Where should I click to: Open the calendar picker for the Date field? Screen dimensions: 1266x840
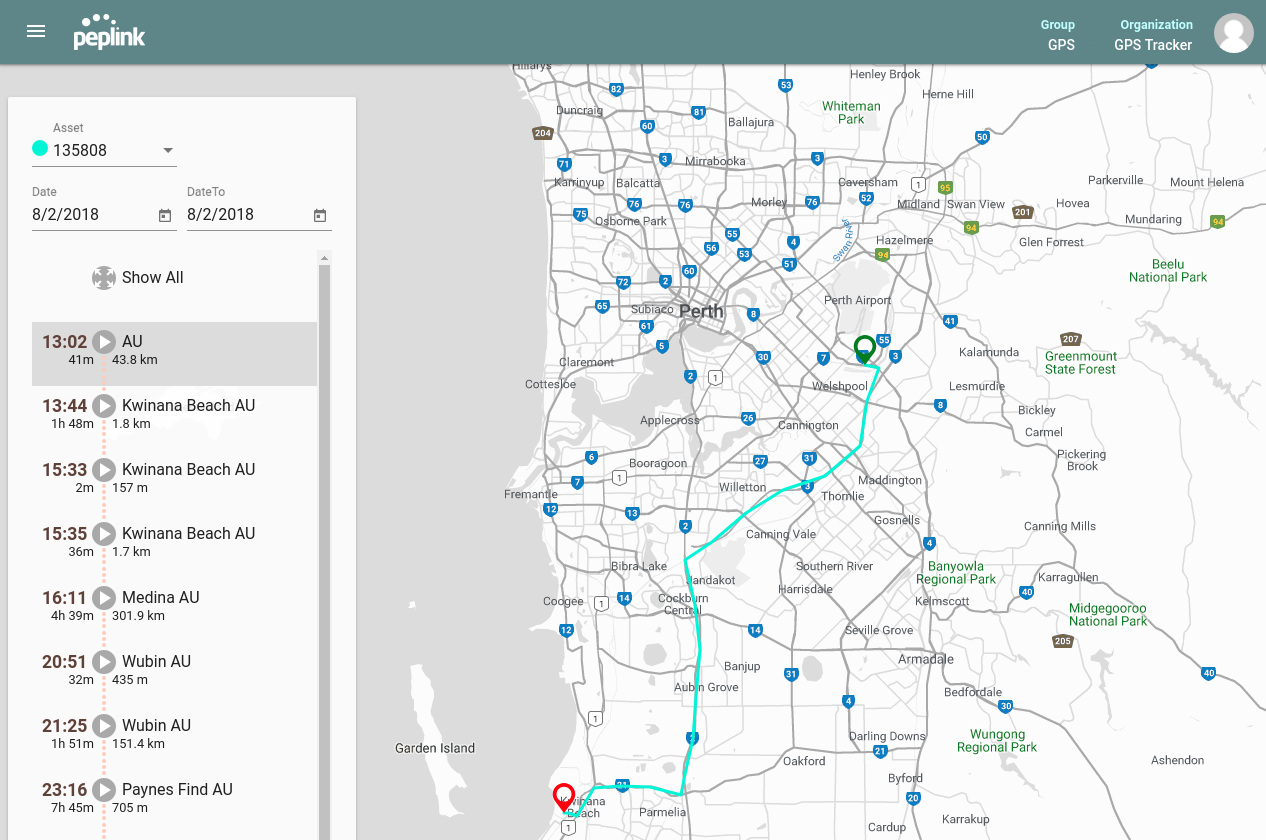click(164, 215)
